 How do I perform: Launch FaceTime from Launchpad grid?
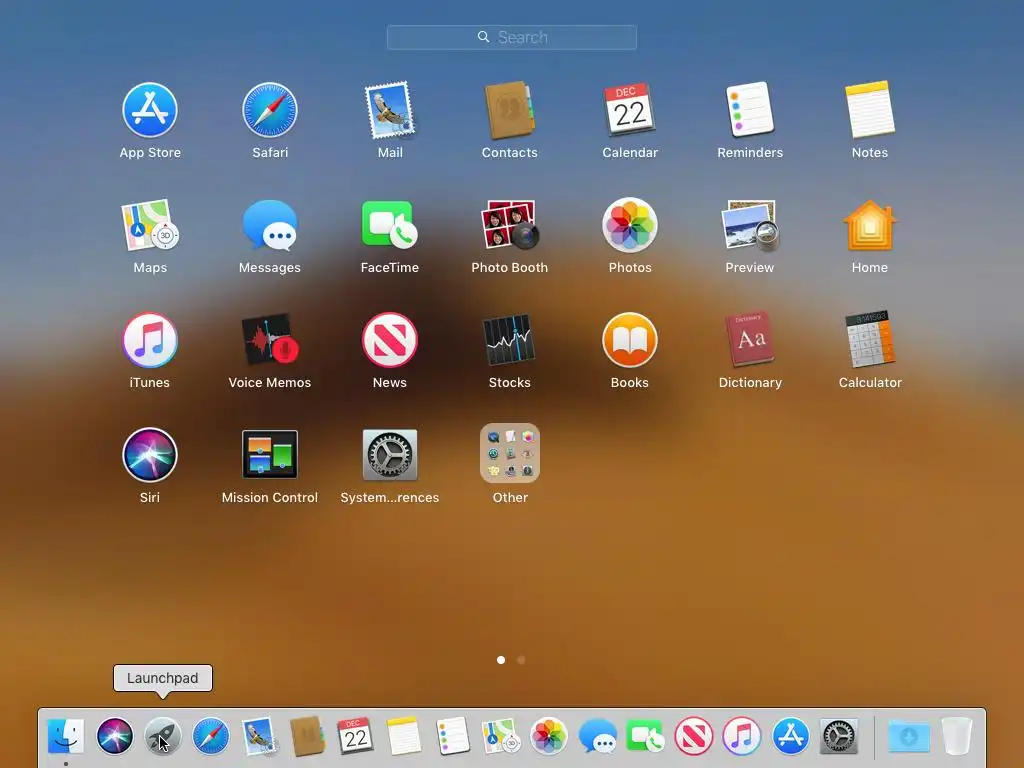tap(390, 225)
